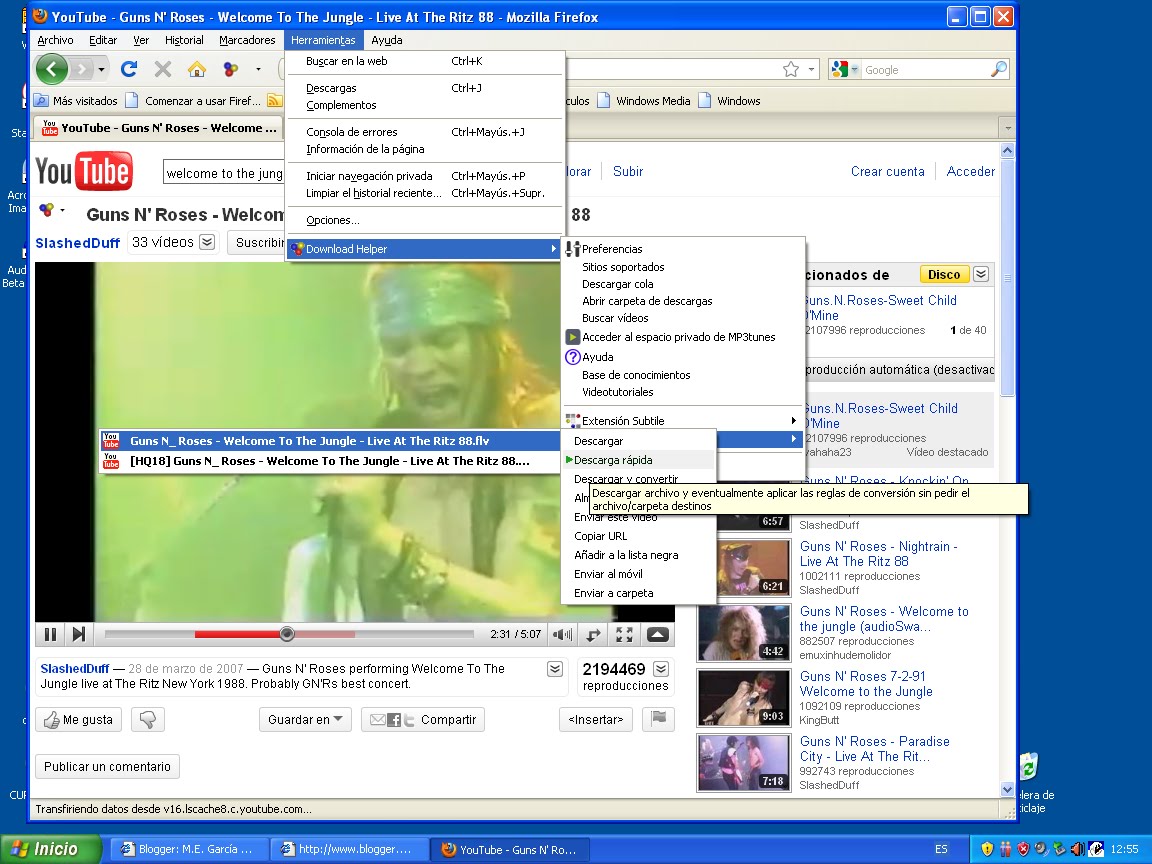This screenshot has height=864, width=1152.
Task: Open Acceder al espacio privado de MP3tunes
Action: click(678, 337)
